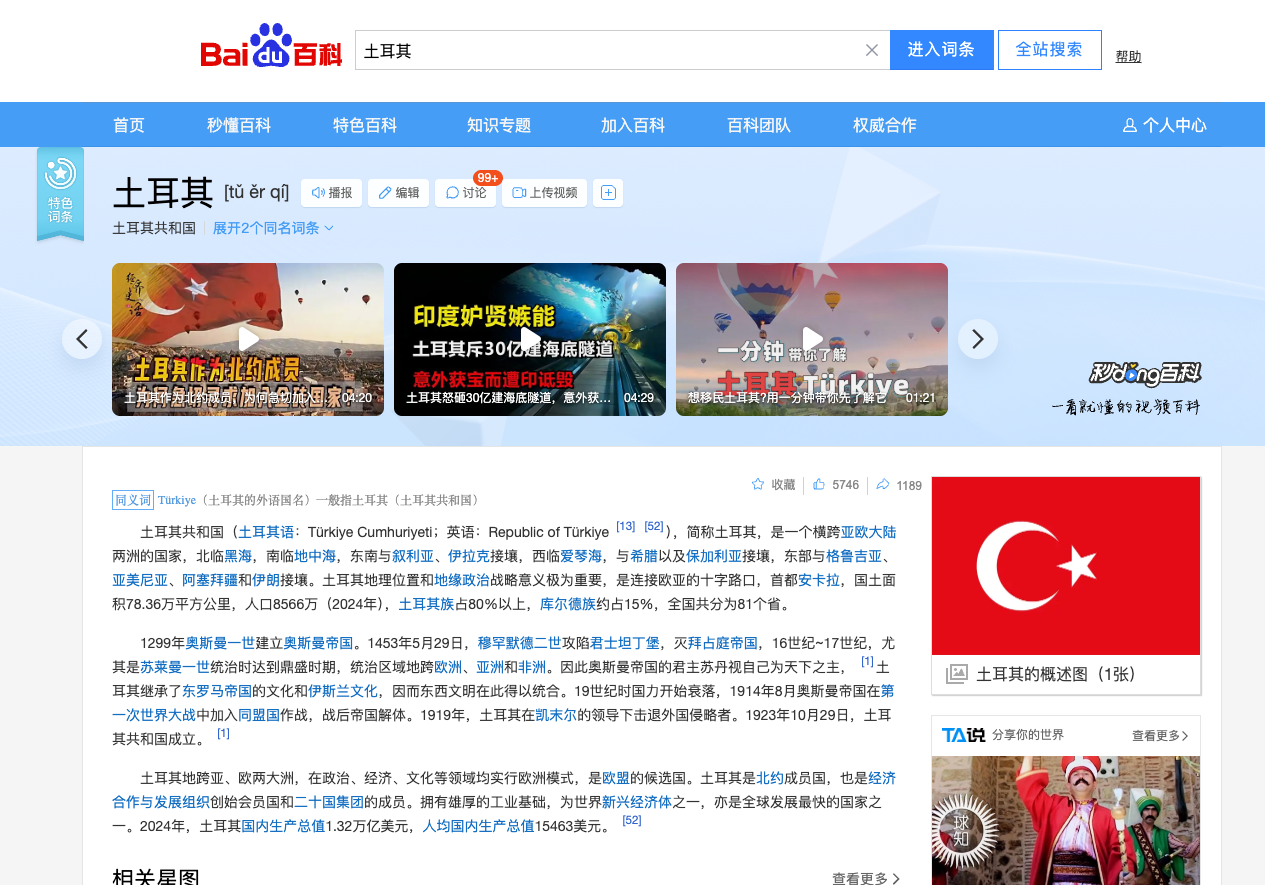Open the 库尔德族 link

click(568, 604)
